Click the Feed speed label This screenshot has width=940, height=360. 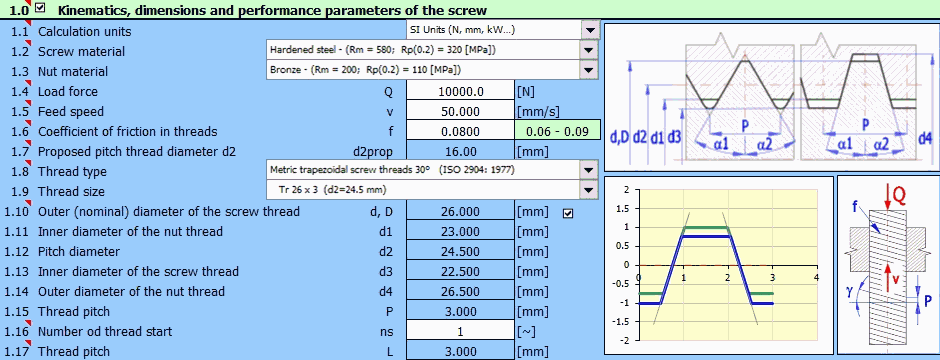click(x=71, y=111)
